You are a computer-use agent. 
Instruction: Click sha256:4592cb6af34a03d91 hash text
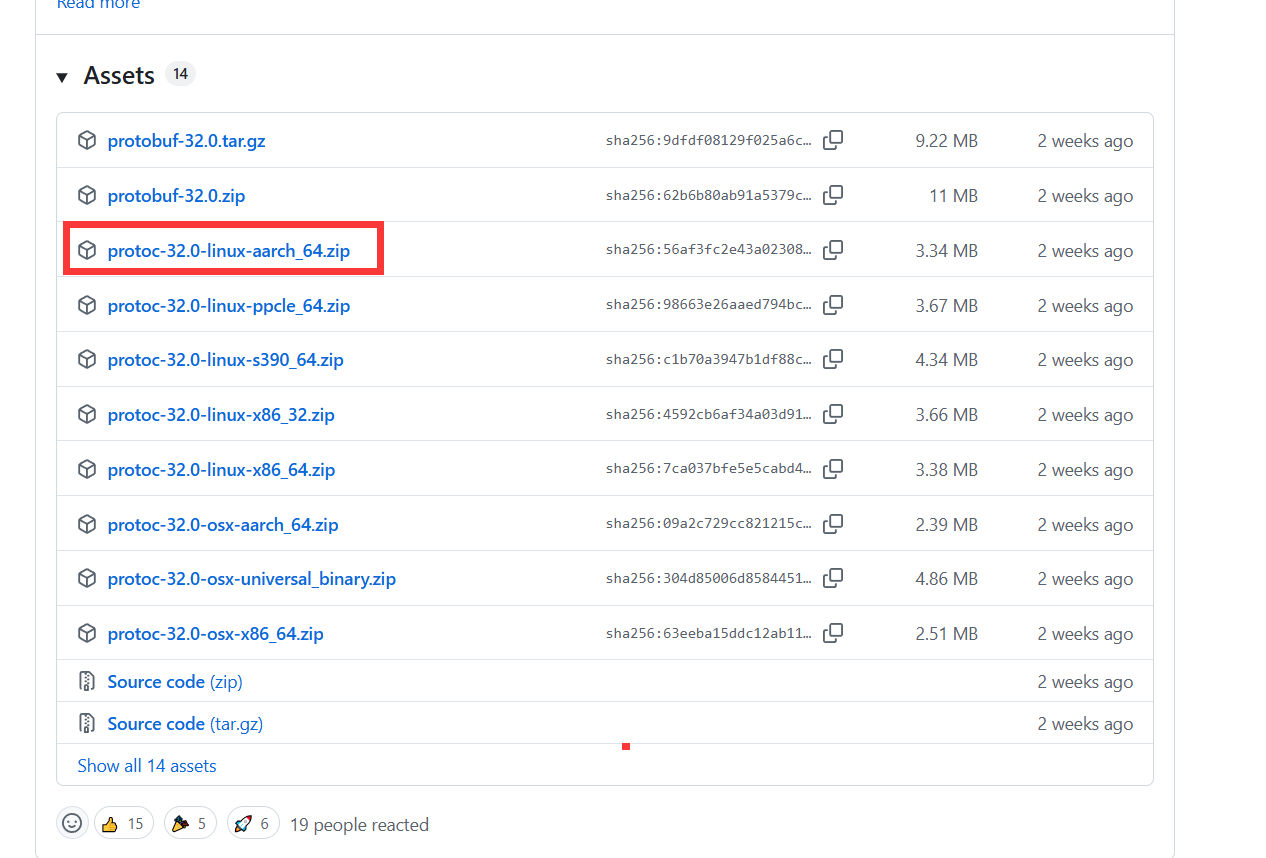[709, 415]
